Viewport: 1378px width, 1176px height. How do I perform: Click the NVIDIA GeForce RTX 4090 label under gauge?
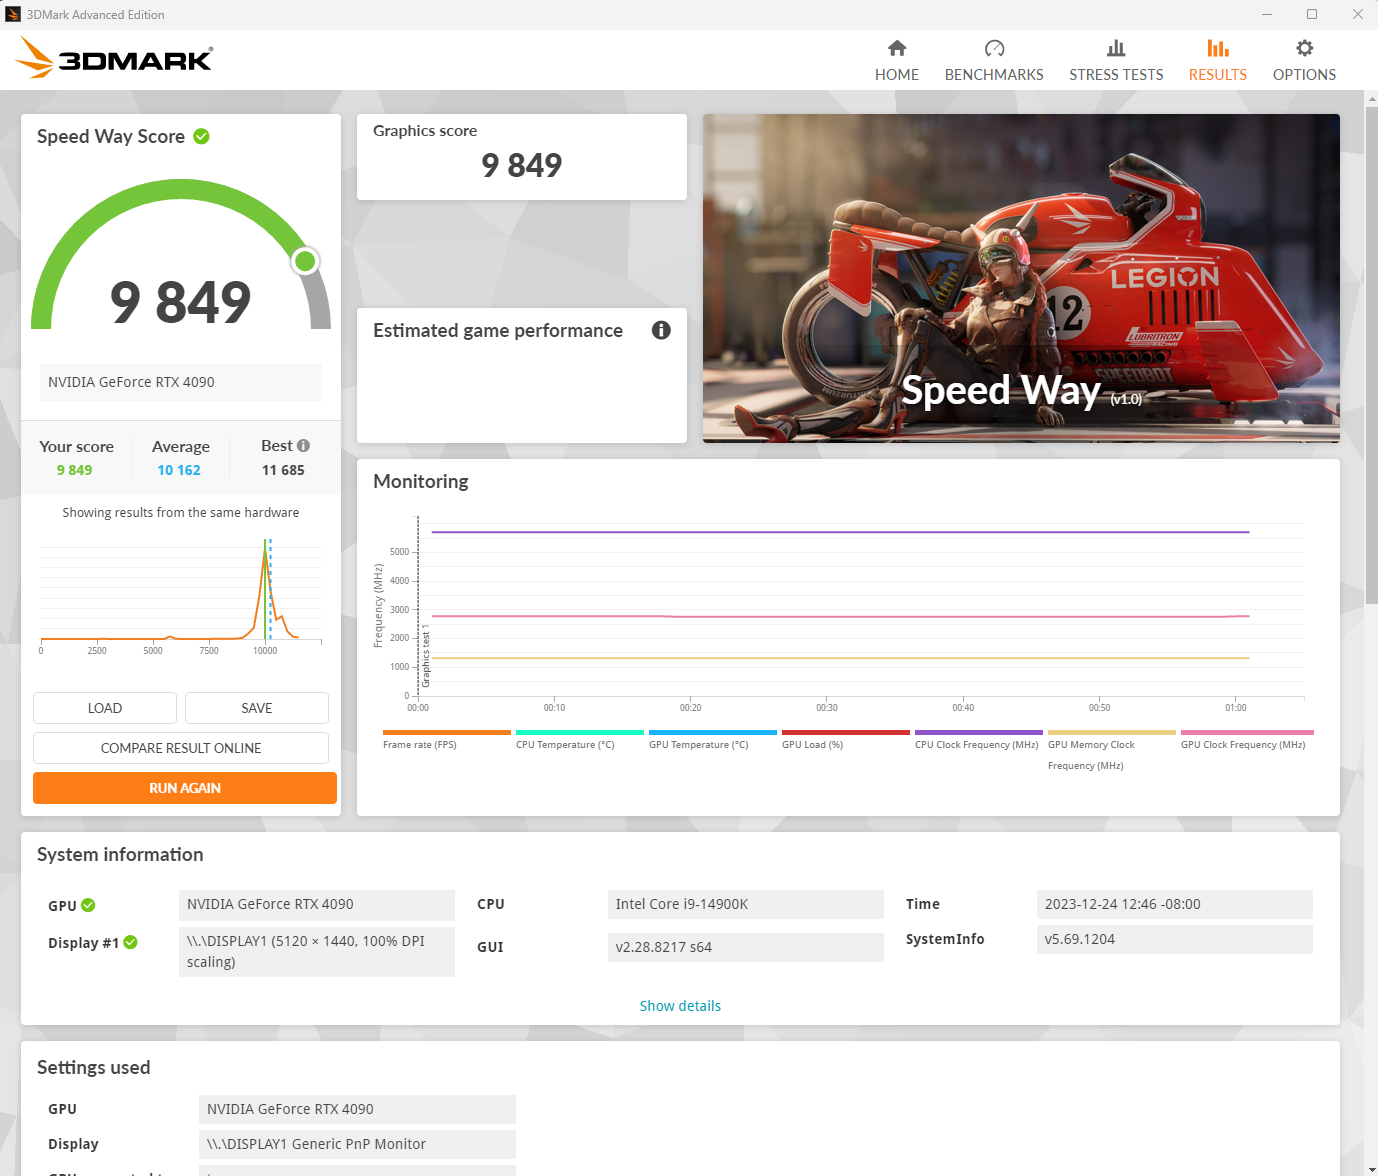pyautogui.click(x=181, y=382)
